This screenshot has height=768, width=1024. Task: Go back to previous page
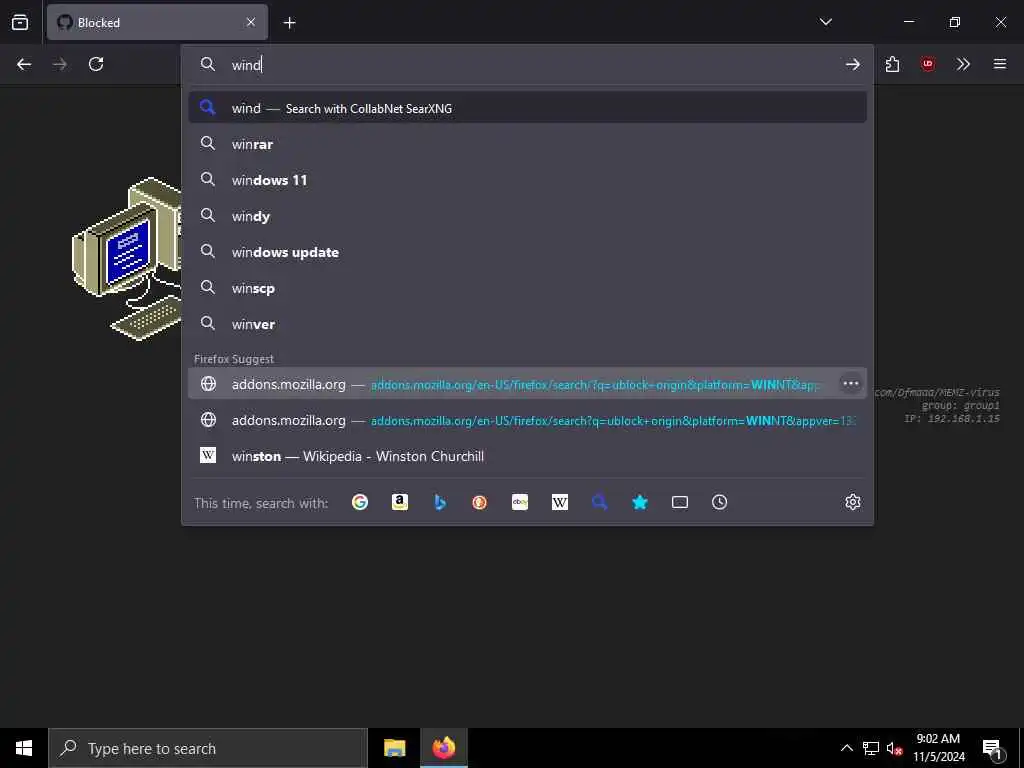click(24, 64)
